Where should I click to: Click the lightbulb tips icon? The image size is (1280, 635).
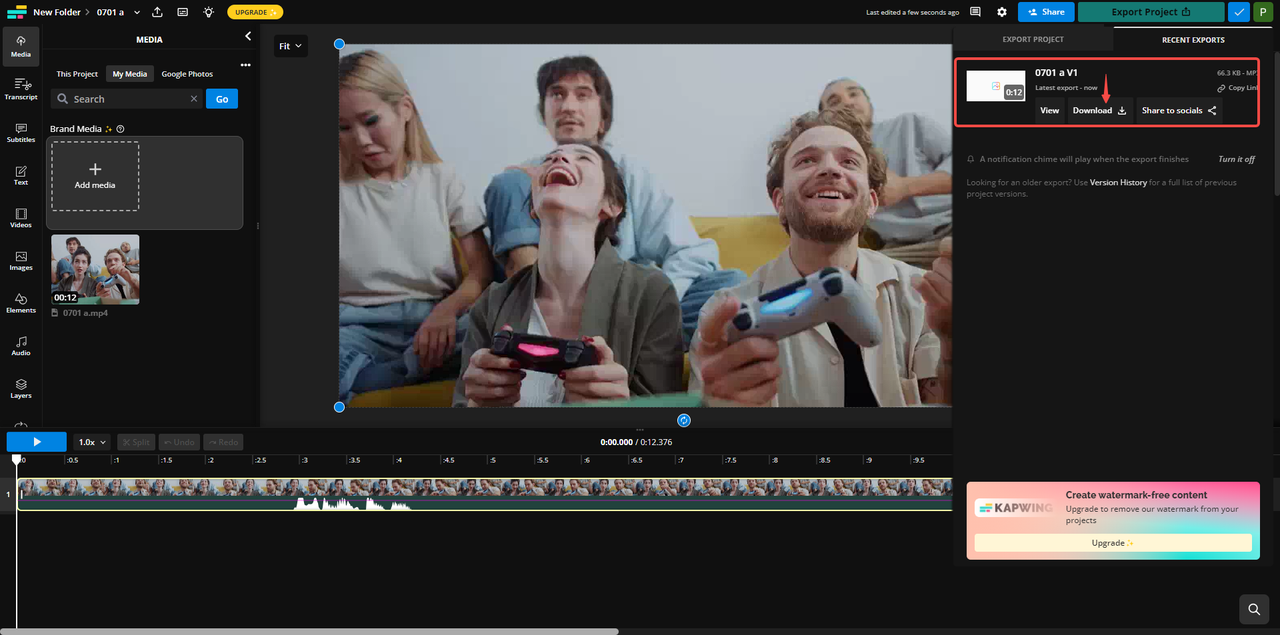point(208,12)
